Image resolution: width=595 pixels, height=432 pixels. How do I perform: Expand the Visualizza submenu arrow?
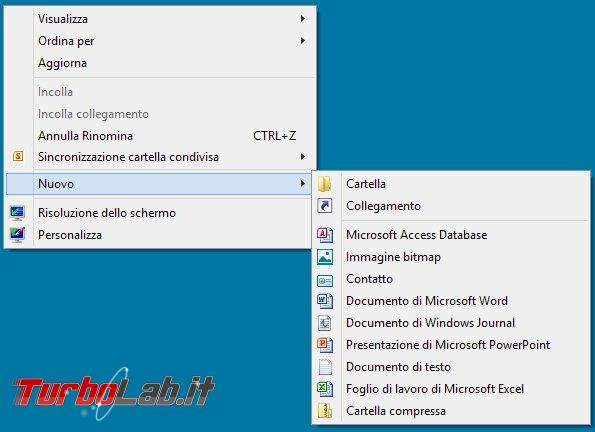click(302, 18)
